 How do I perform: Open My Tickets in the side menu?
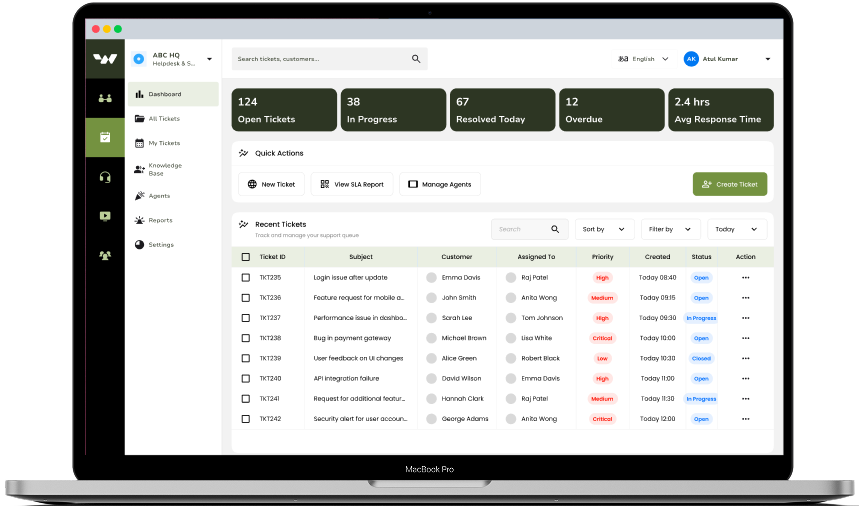[x=173, y=143]
